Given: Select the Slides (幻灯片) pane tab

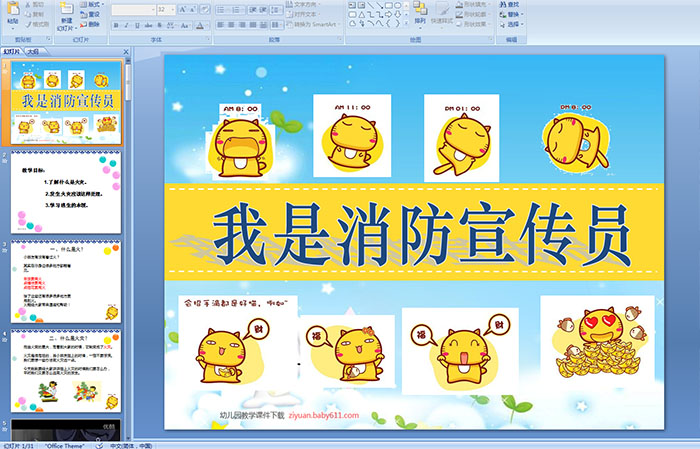Looking at the screenshot, I should point(12,50).
